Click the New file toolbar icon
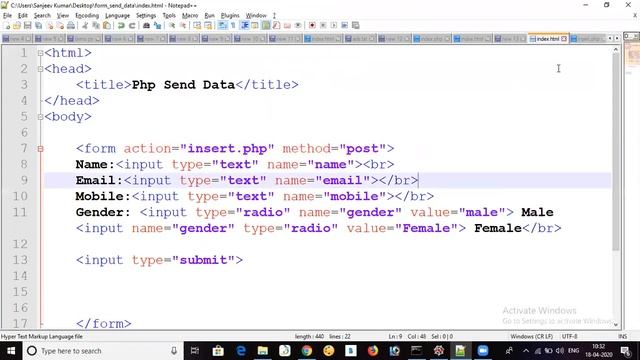 (x=7, y=25)
